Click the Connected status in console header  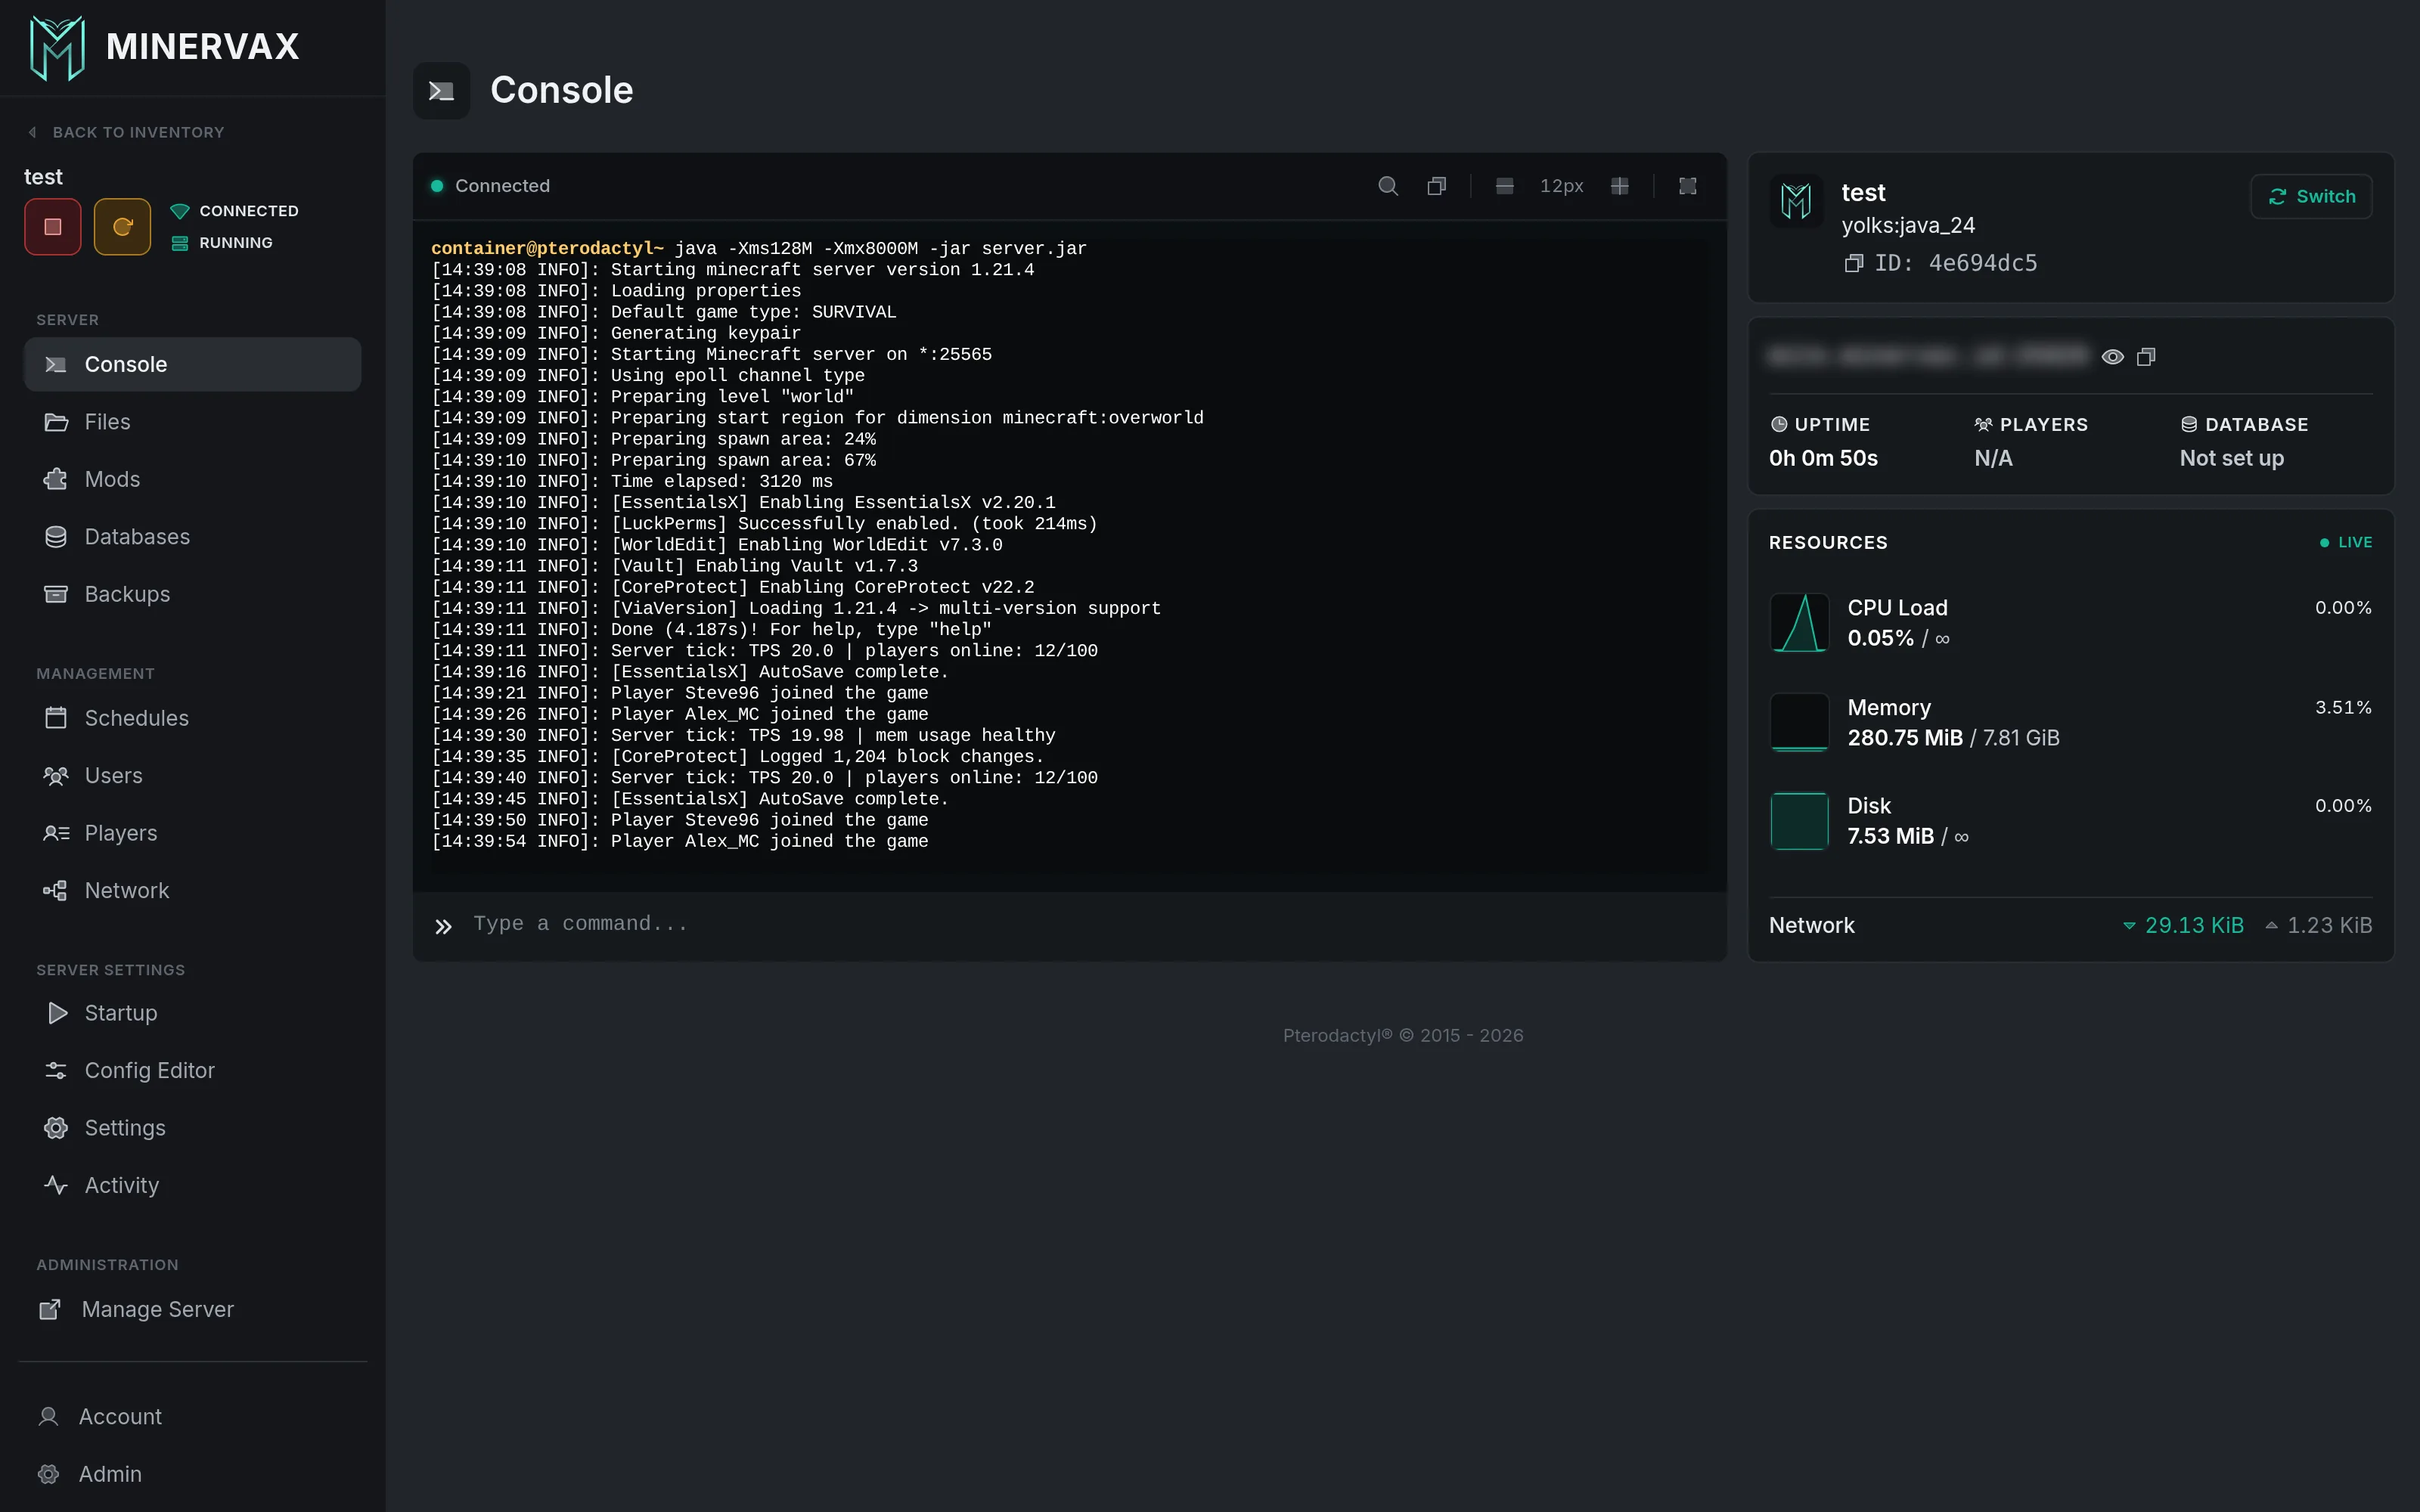point(490,186)
